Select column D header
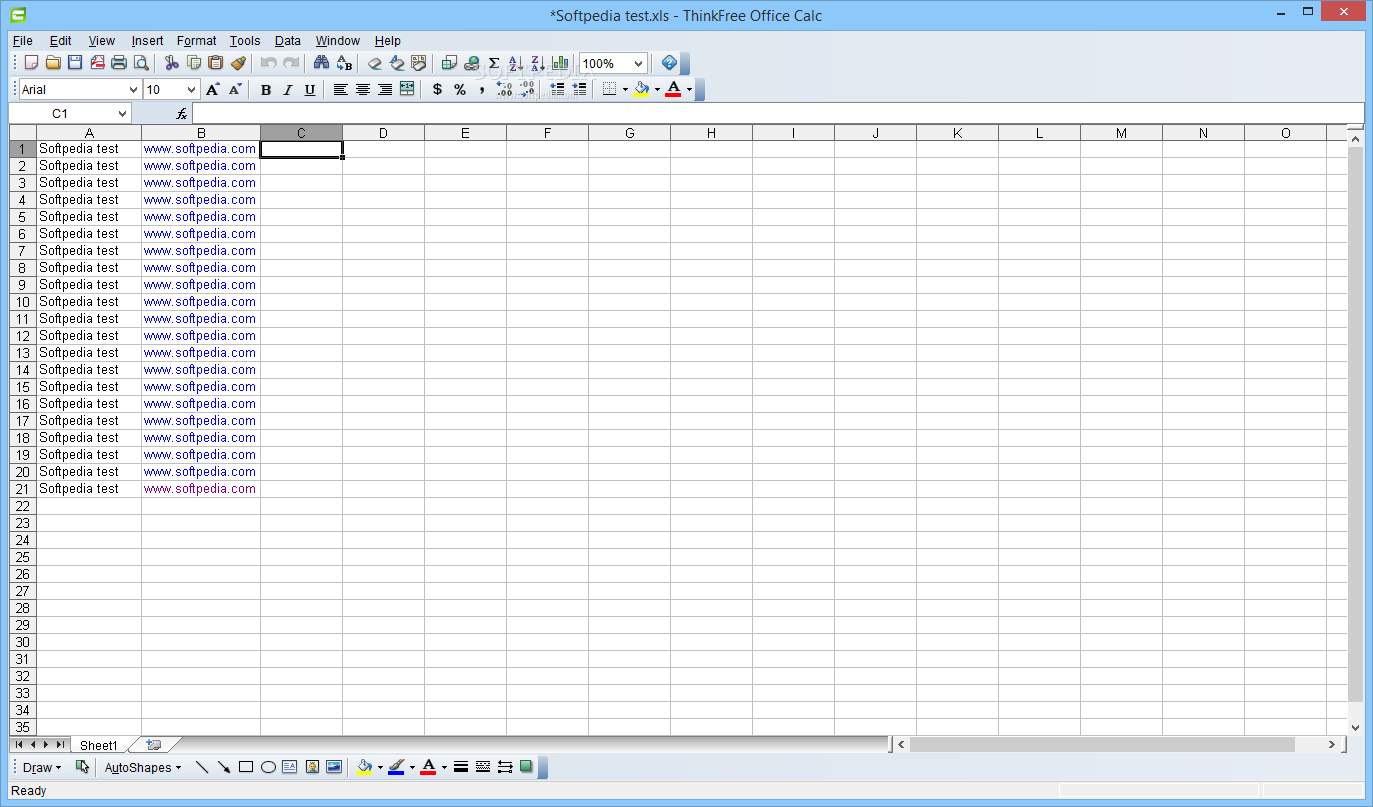The width and height of the screenshot is (1373, 807). [x=383, y=133]
